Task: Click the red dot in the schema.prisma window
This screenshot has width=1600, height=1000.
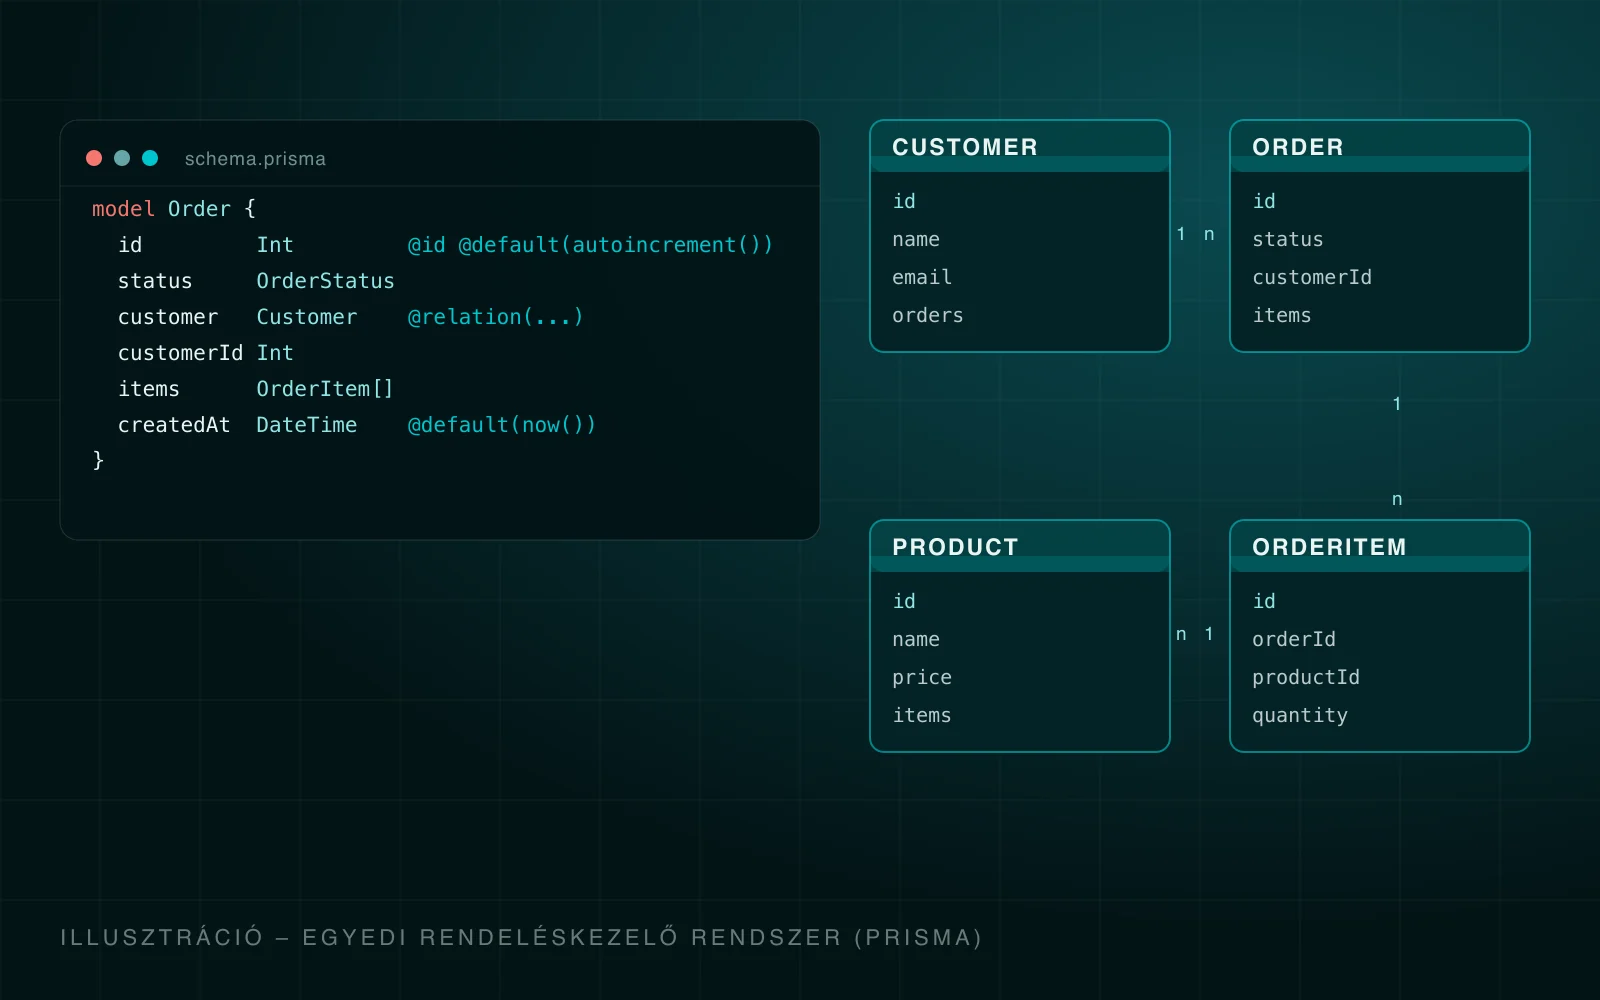Action: [x=94, y=158]
